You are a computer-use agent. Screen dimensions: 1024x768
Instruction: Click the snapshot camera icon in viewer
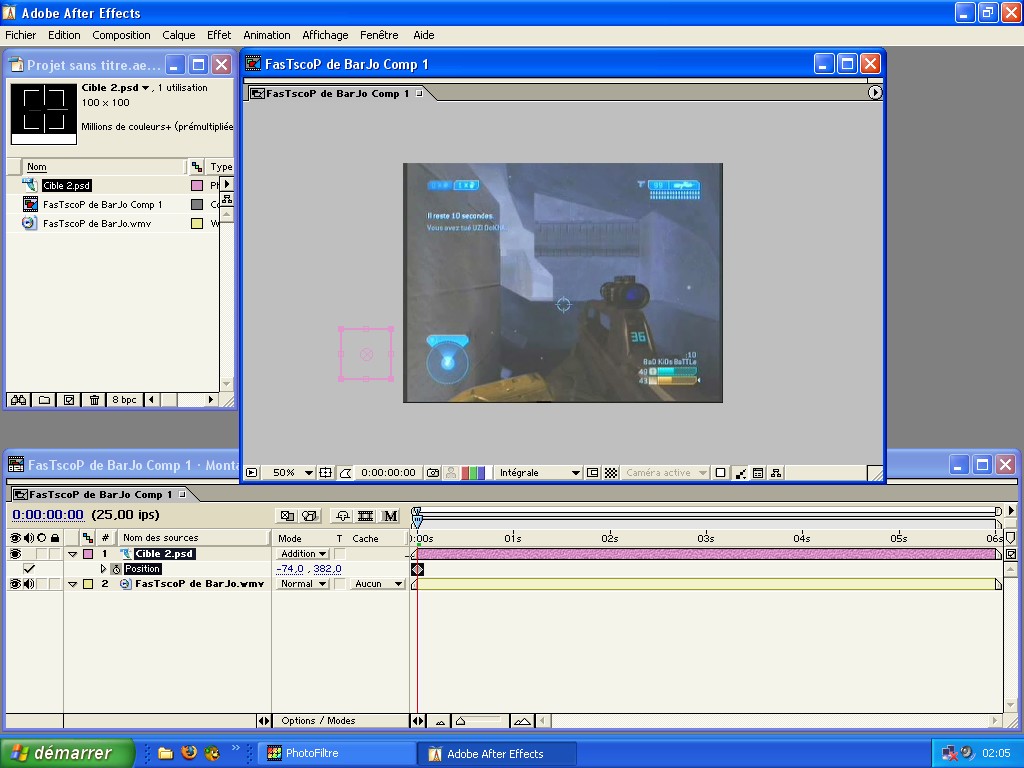pos(432,473)
